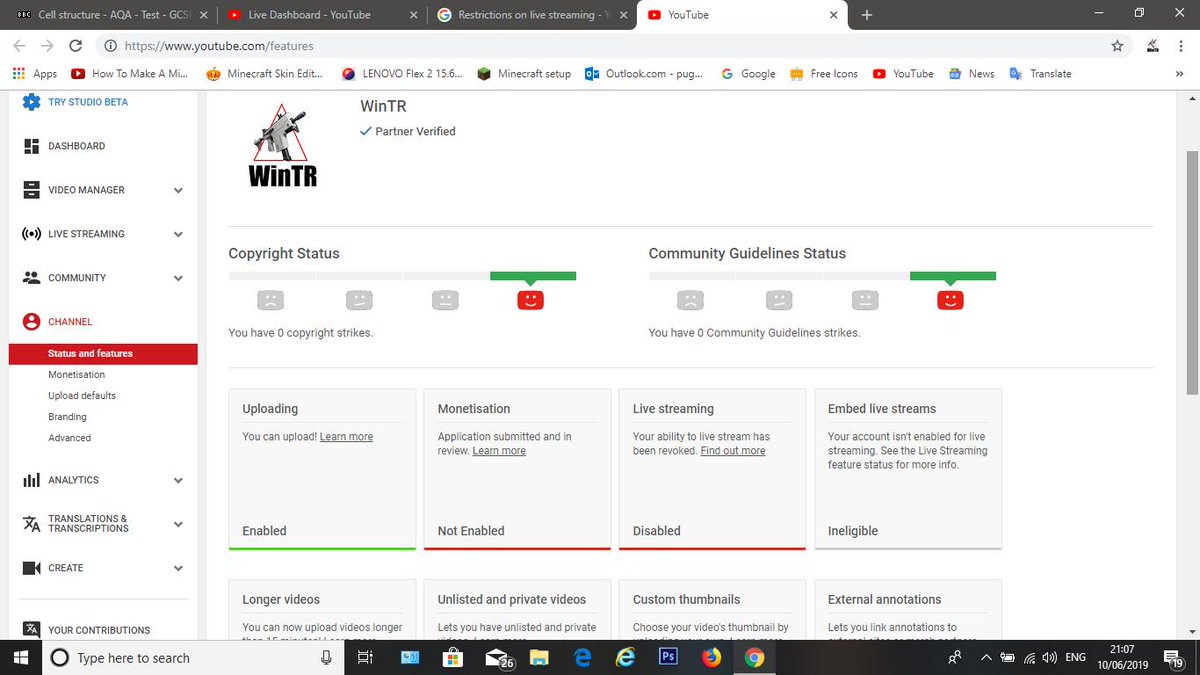Select Branding in the Channel menu
The image size is (1200, 675).
pyautogui.click(x=67, y=417)
